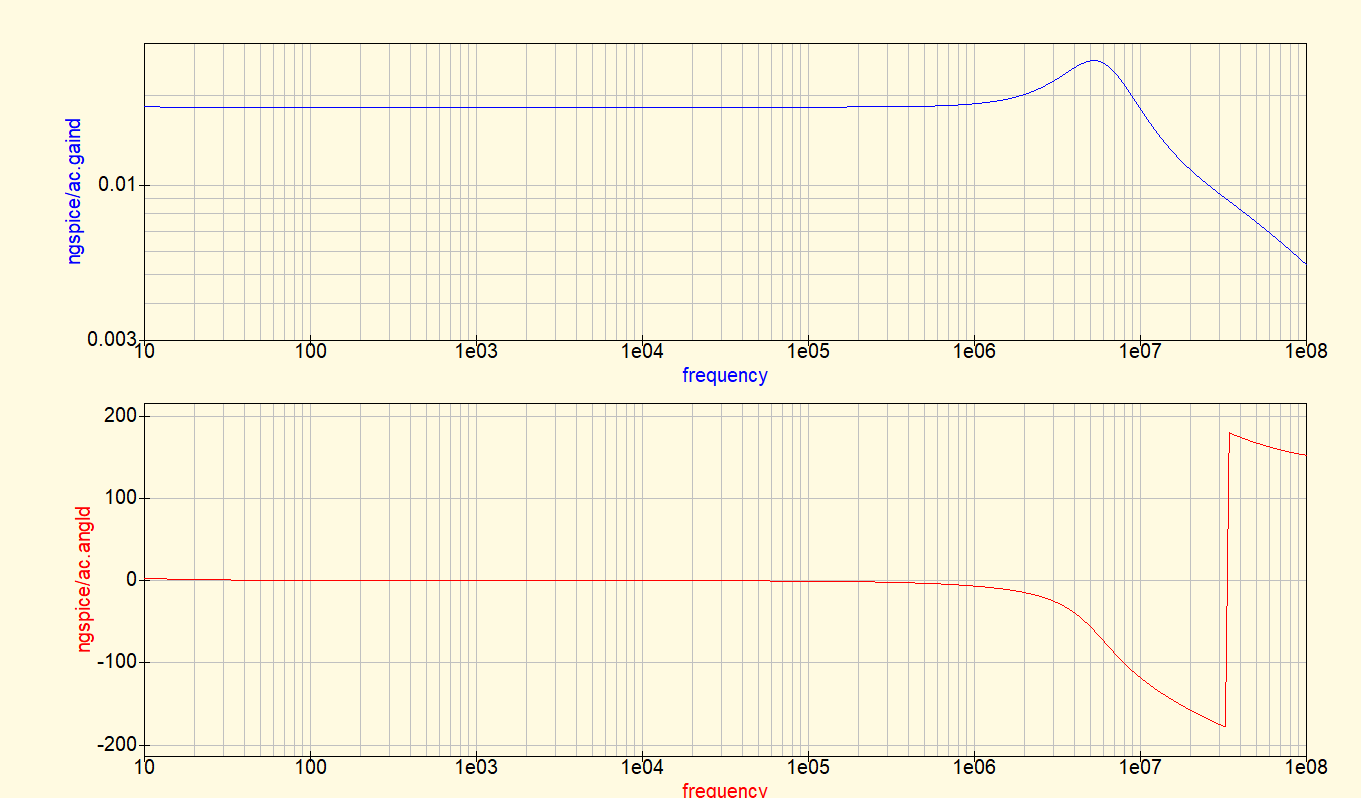Click the red phase curve minimum near -180

coord(1223,726)
